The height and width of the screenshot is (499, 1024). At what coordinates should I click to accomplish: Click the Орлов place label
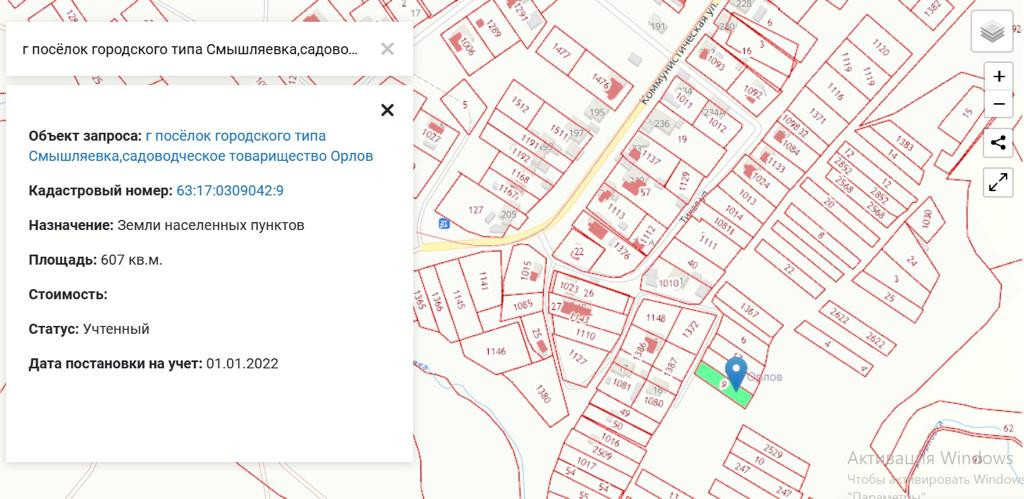pos(765,377)
